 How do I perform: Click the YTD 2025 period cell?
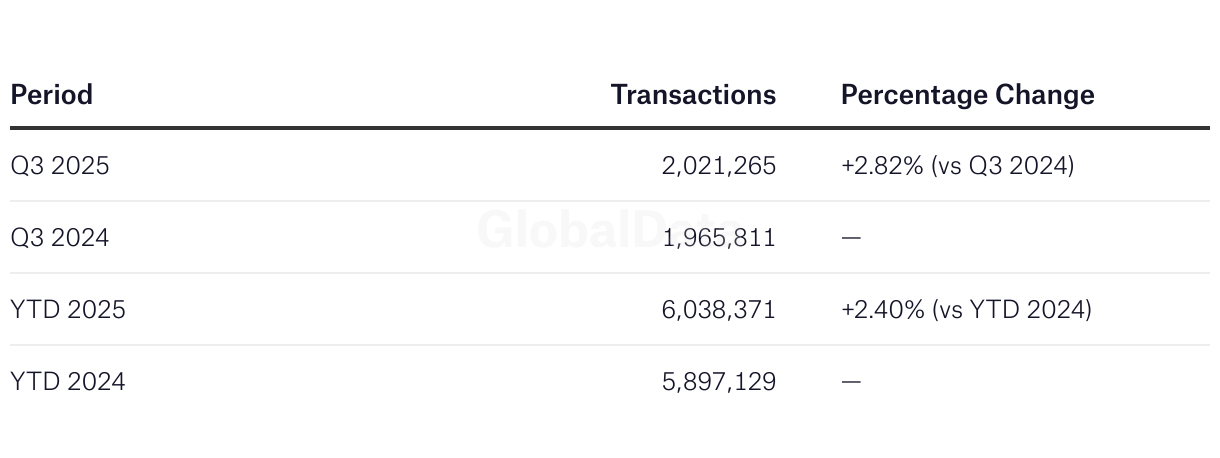[x=68, y=310]
